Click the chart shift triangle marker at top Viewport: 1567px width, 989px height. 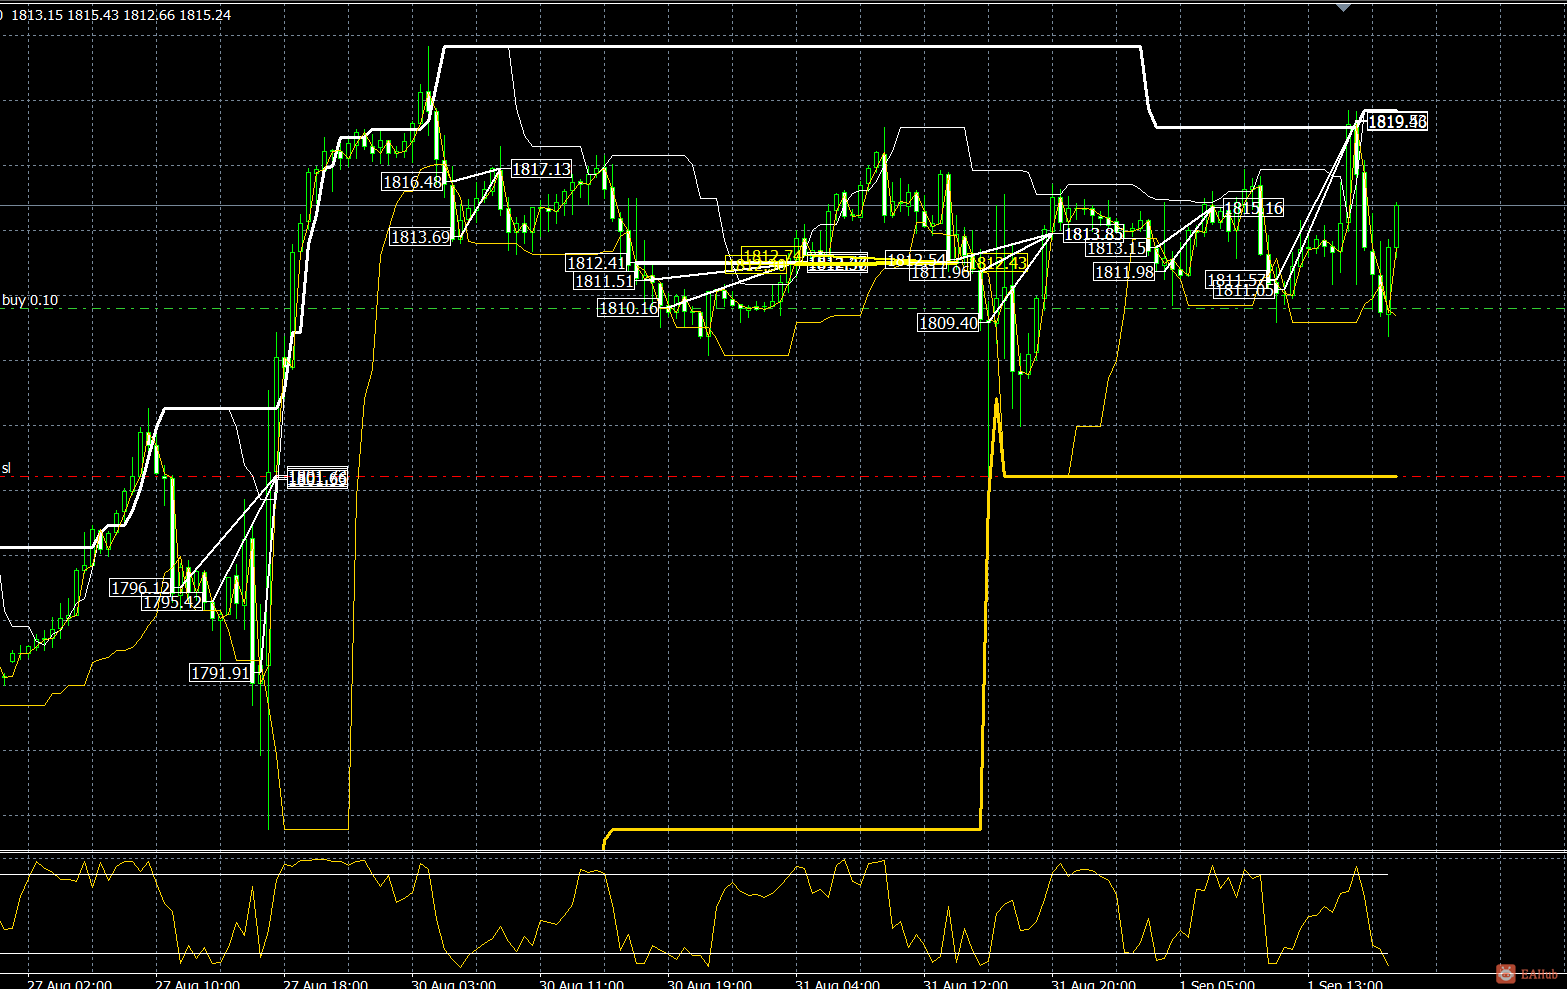pyautogui.click(x=1343, y=7)
